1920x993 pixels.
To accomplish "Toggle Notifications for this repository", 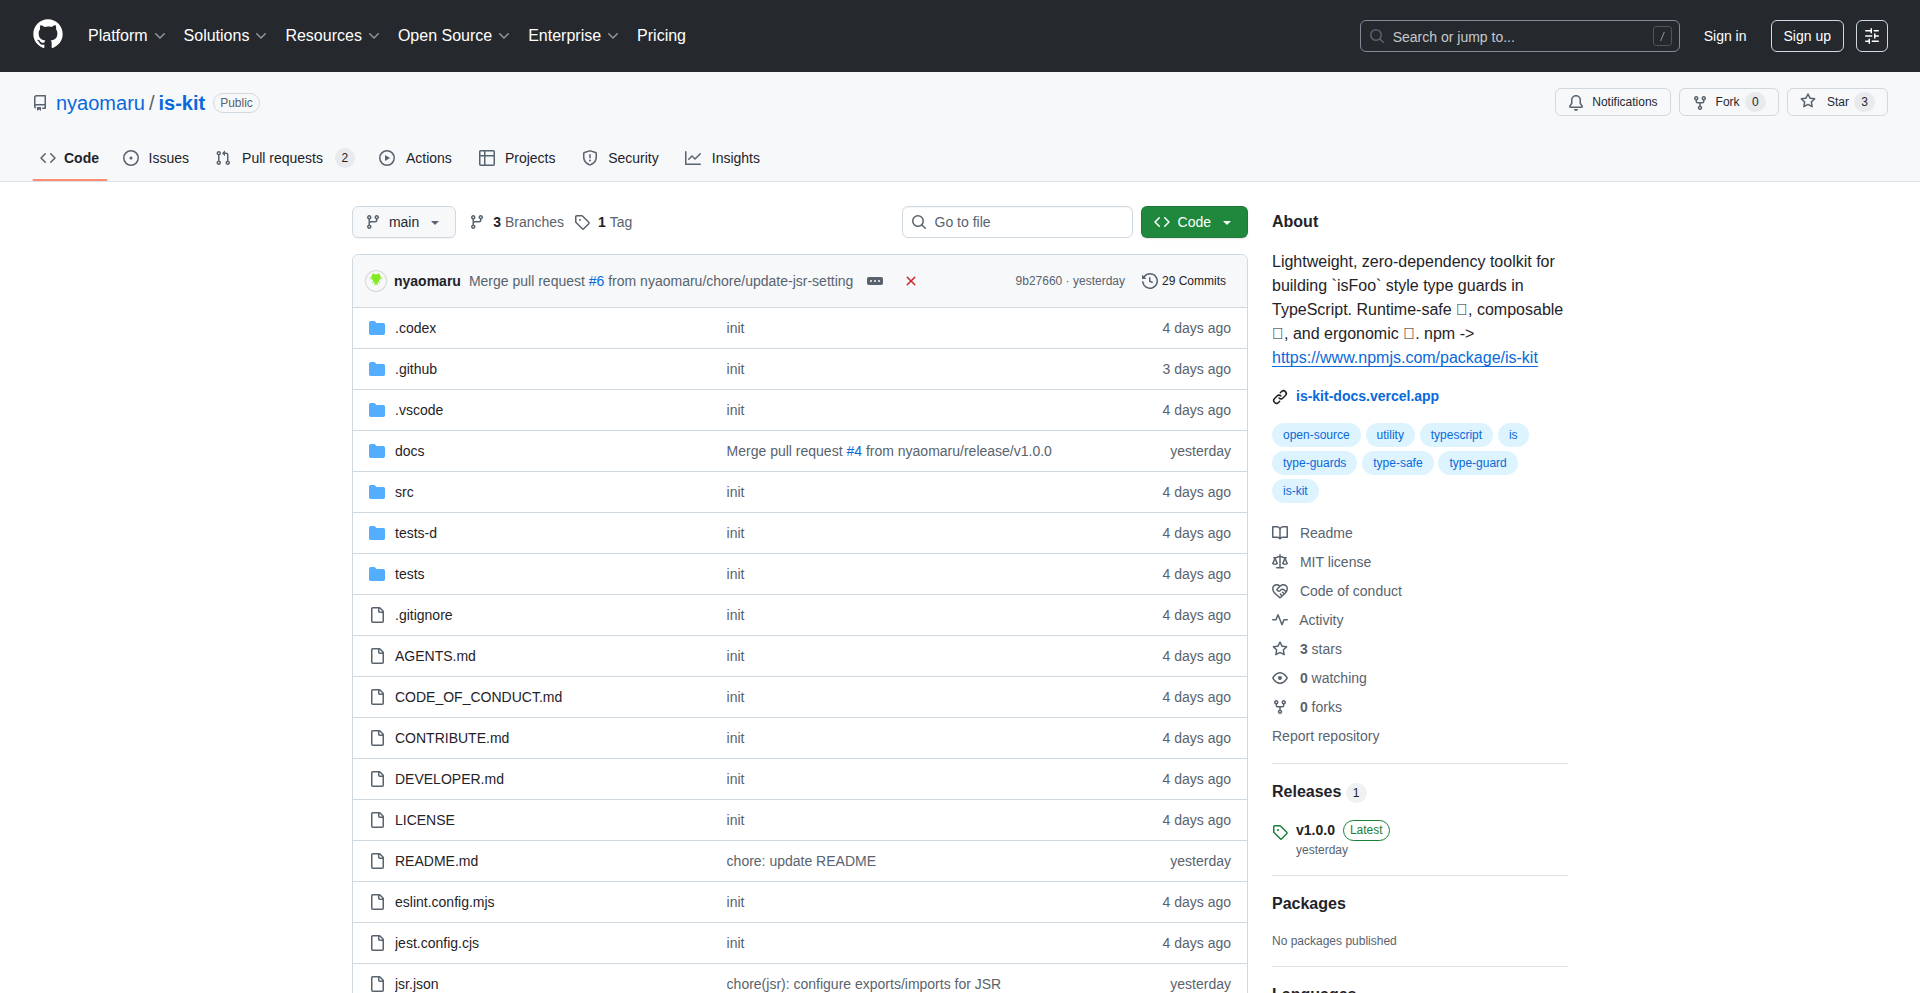I will [x=1612, y=102].
